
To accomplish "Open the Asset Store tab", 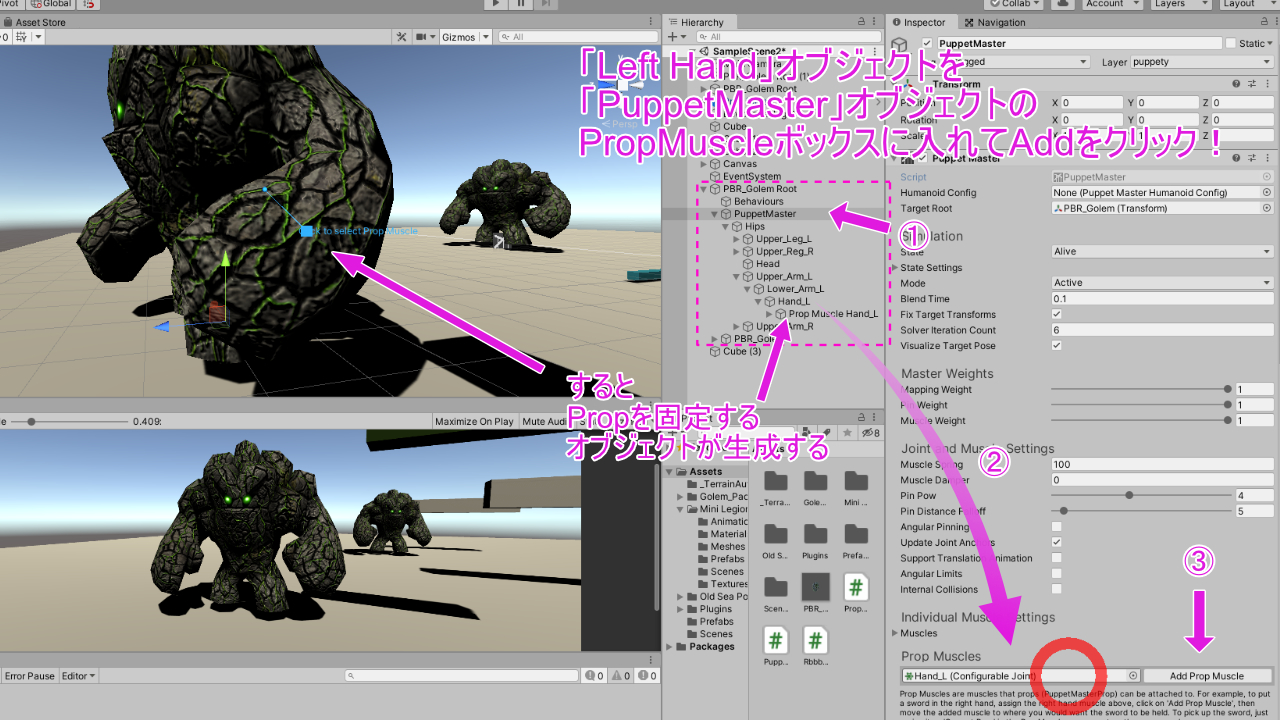I will point(34,22).
